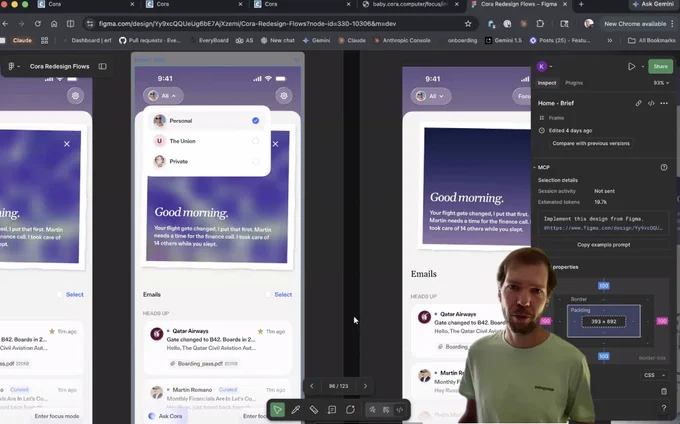Collapse the MCP section

[x=535, y=167]
